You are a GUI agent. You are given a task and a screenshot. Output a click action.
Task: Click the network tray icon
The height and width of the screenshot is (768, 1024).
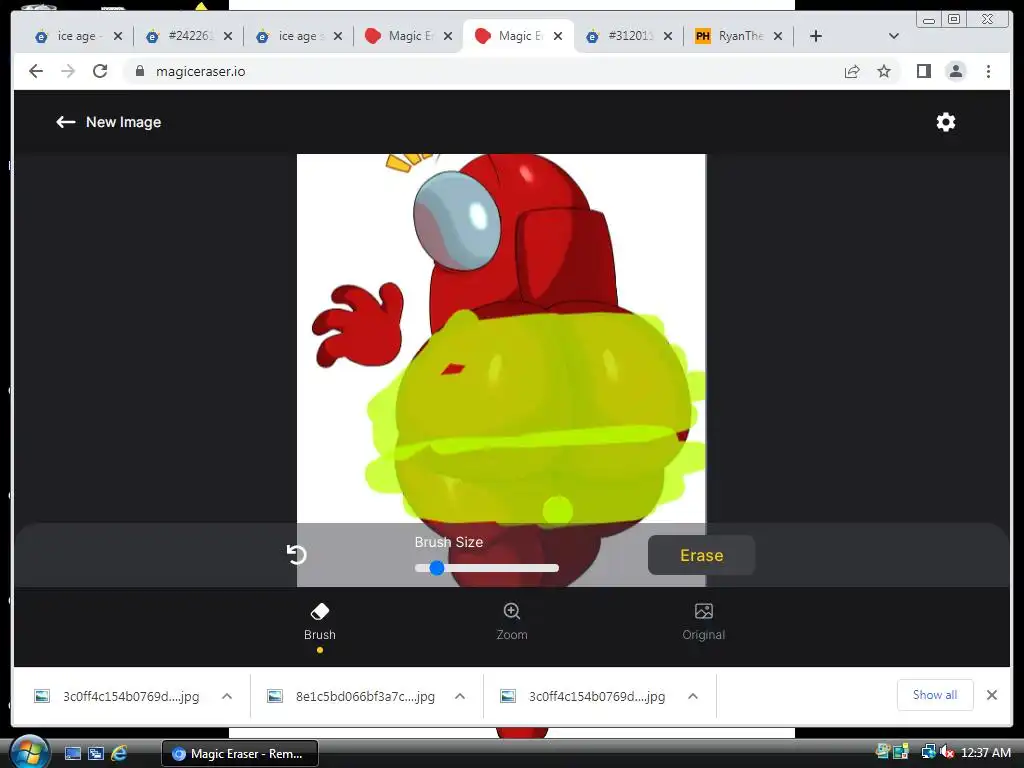(928, 752)
